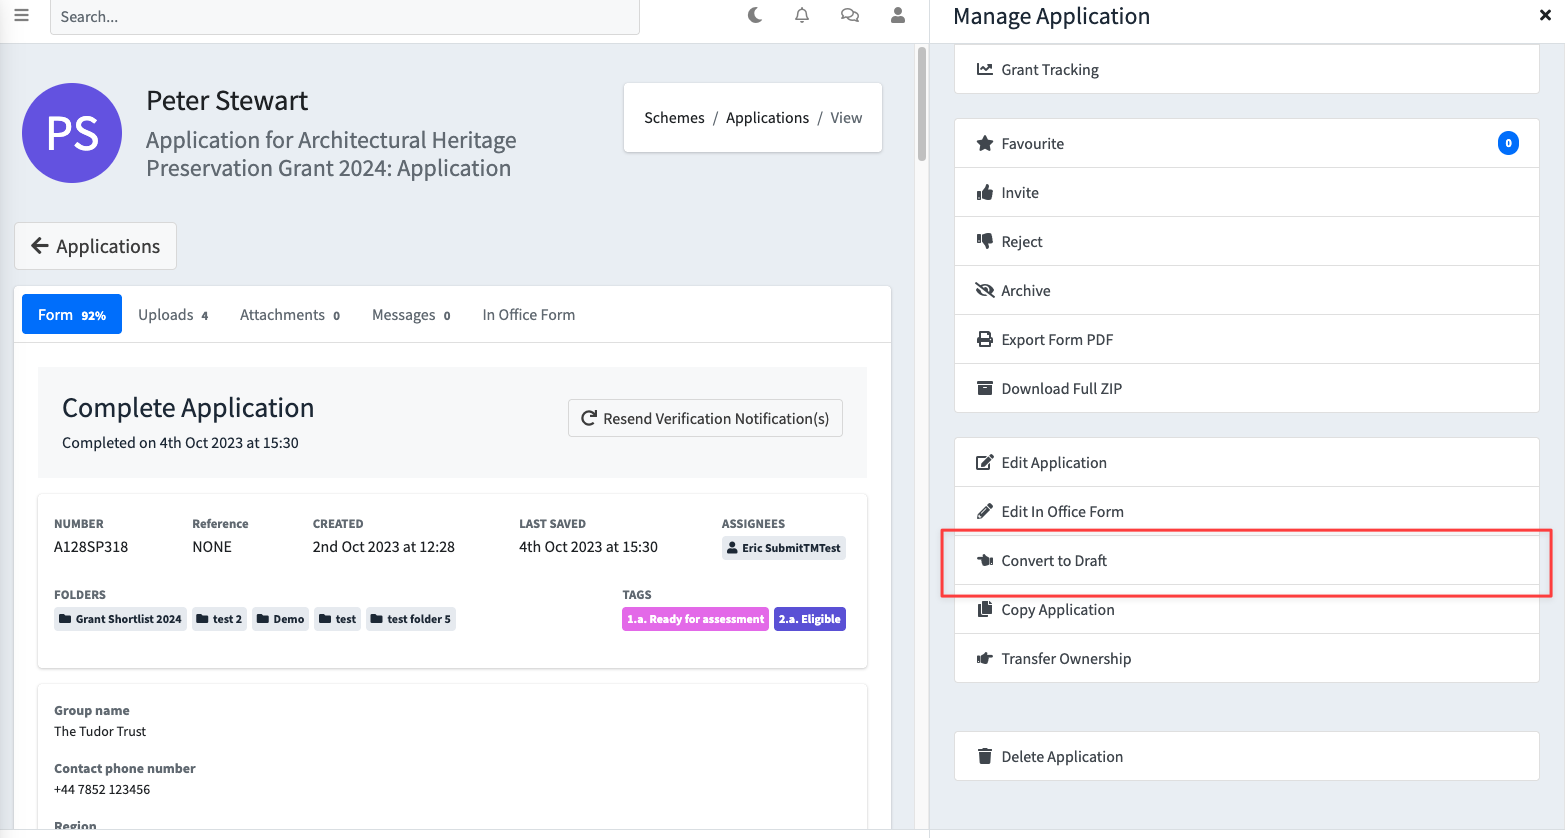Close the Manage Application panel
This screenshot has width=1565, height=838.
click(1545, 16)
